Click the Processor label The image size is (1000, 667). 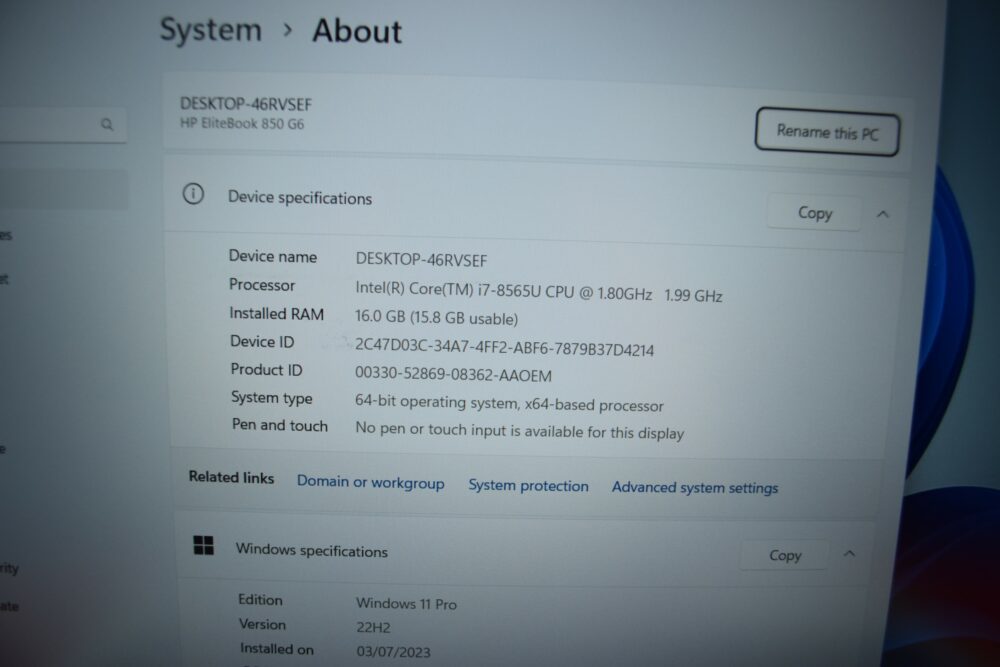pos(261,284)
